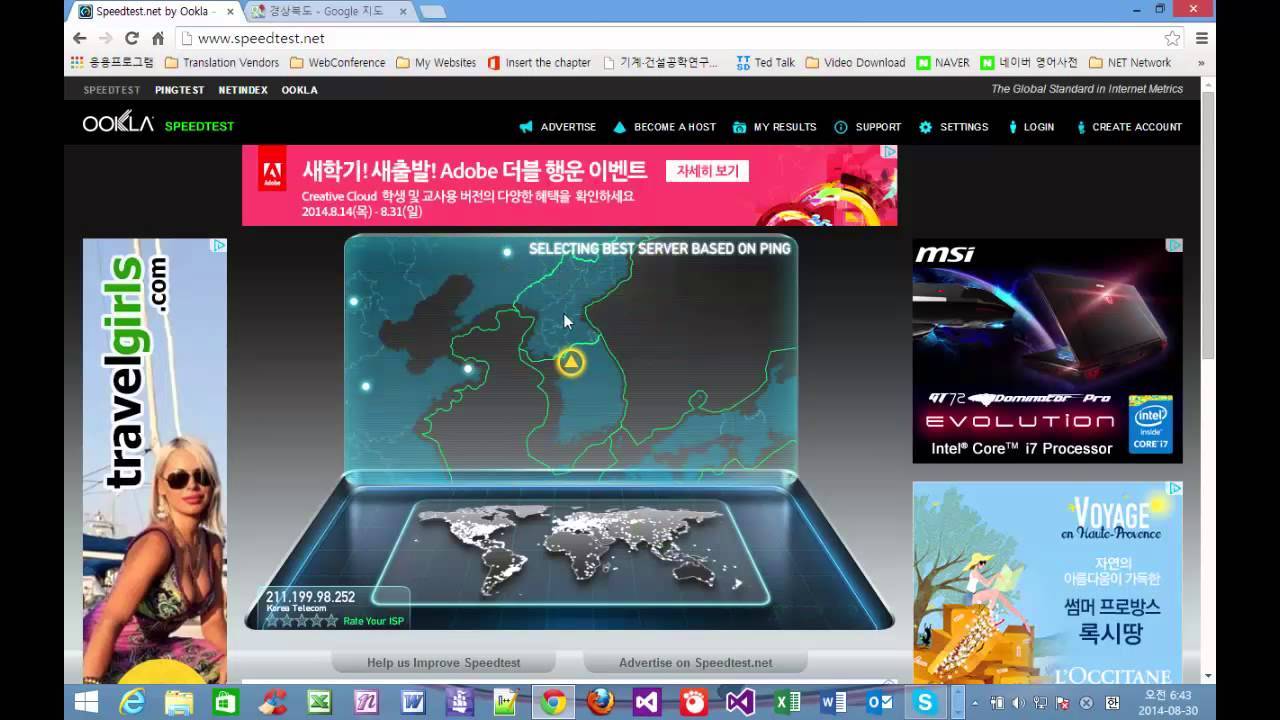The width and height of the screenshot is (1280, 720).
Task: Click the Help us Improve Speedtest button
Action: (443, 662)
